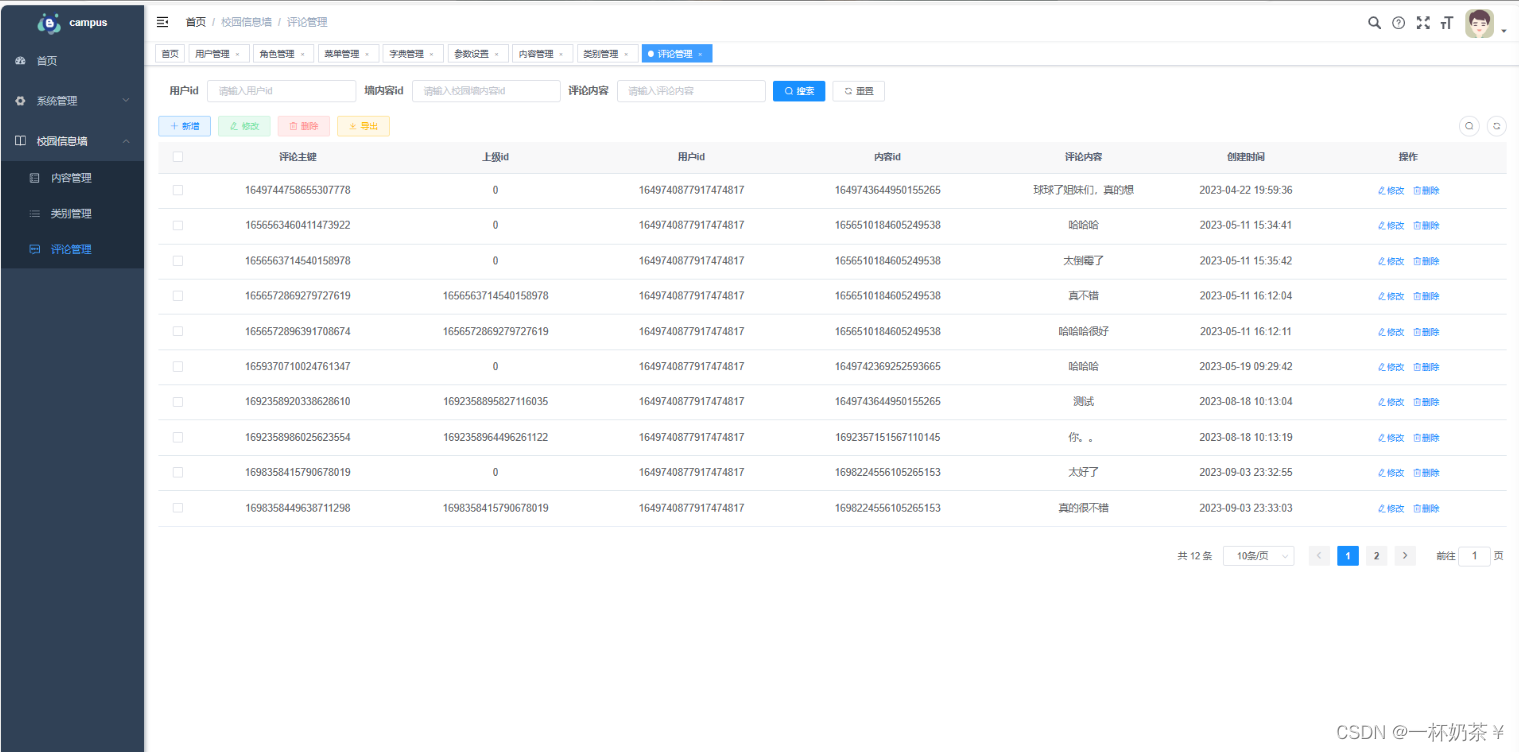Screen dimensions: 1519x752
Task: Go to previous page with left chevron
Action: 1319,556
